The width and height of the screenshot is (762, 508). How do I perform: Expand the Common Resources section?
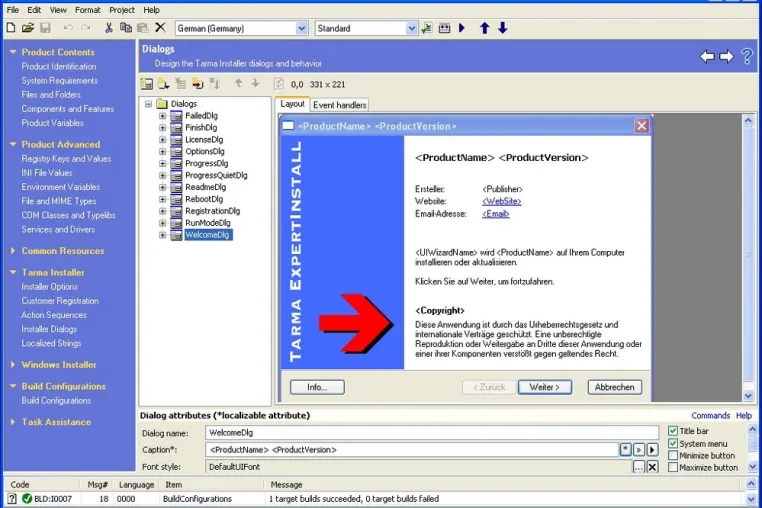[13, 251]
